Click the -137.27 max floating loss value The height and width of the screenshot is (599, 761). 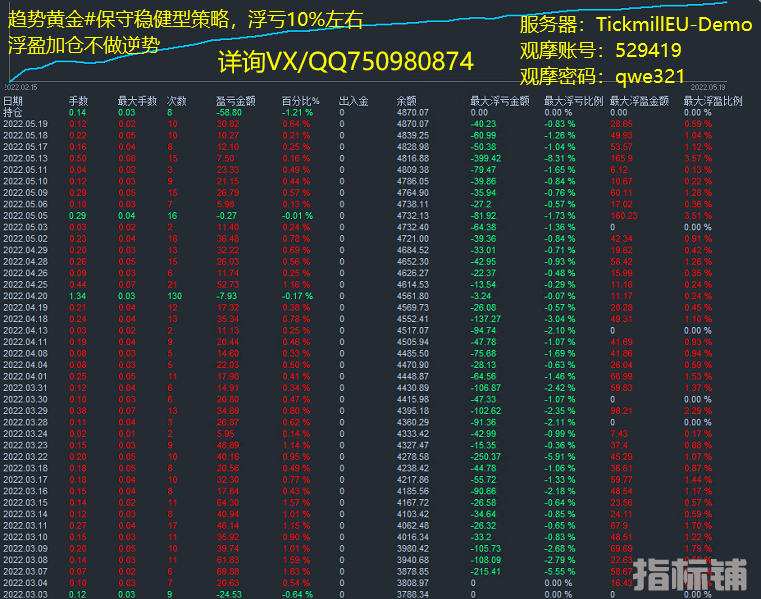click(486, 319)
